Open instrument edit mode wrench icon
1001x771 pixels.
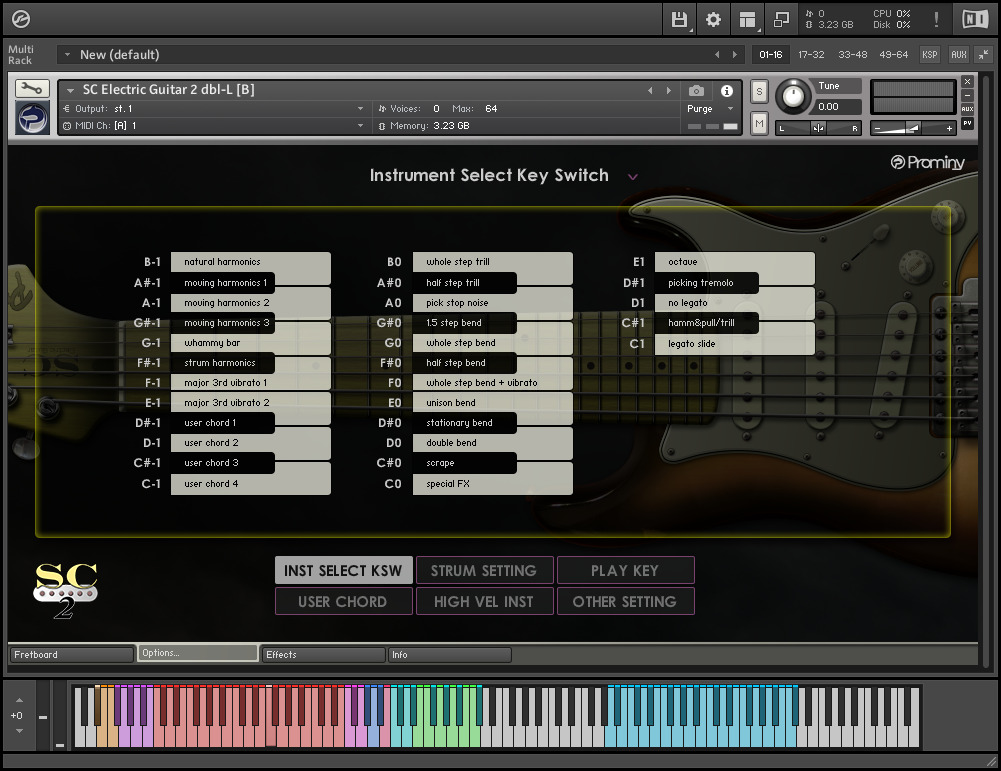click(x=32, y=89)
